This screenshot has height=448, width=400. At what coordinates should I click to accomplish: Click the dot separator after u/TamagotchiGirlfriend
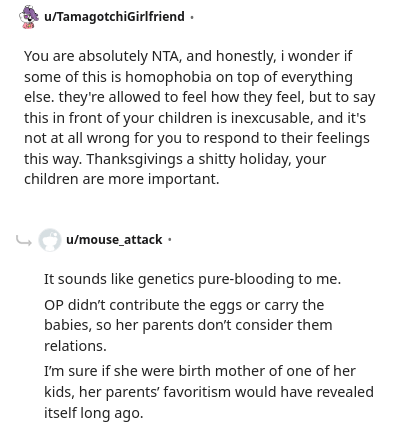click(192, 17)
